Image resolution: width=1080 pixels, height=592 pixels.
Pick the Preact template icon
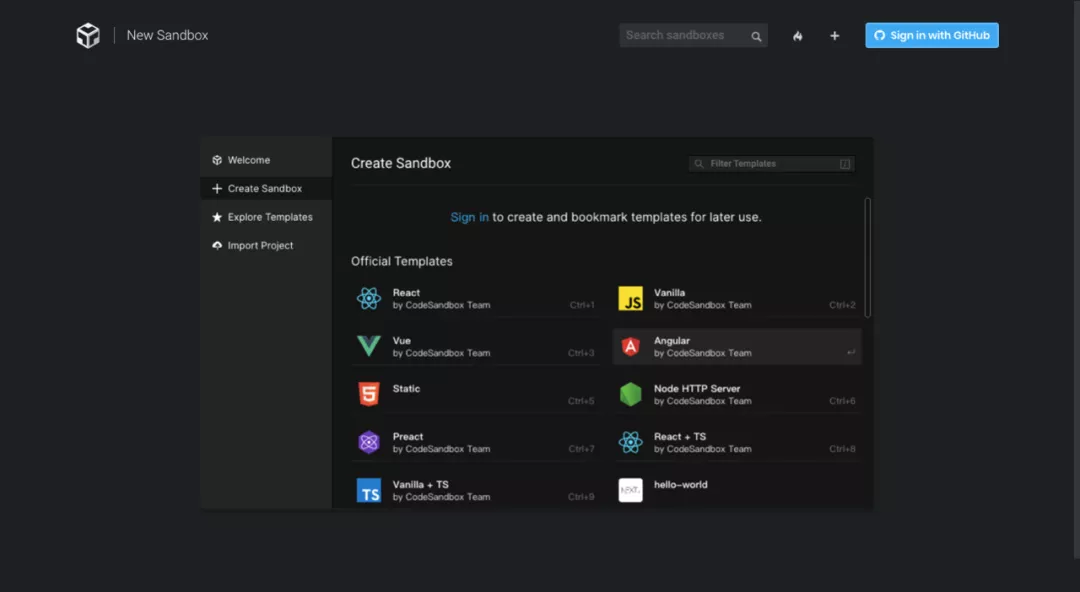click(369, 442)
